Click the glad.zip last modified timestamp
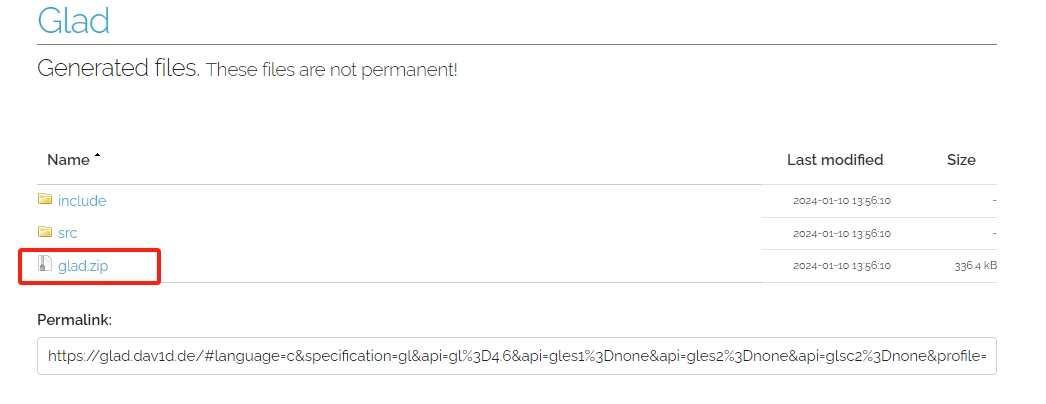Image resolution: width=1046 pixels, height=404 pixels. [842, 266]
